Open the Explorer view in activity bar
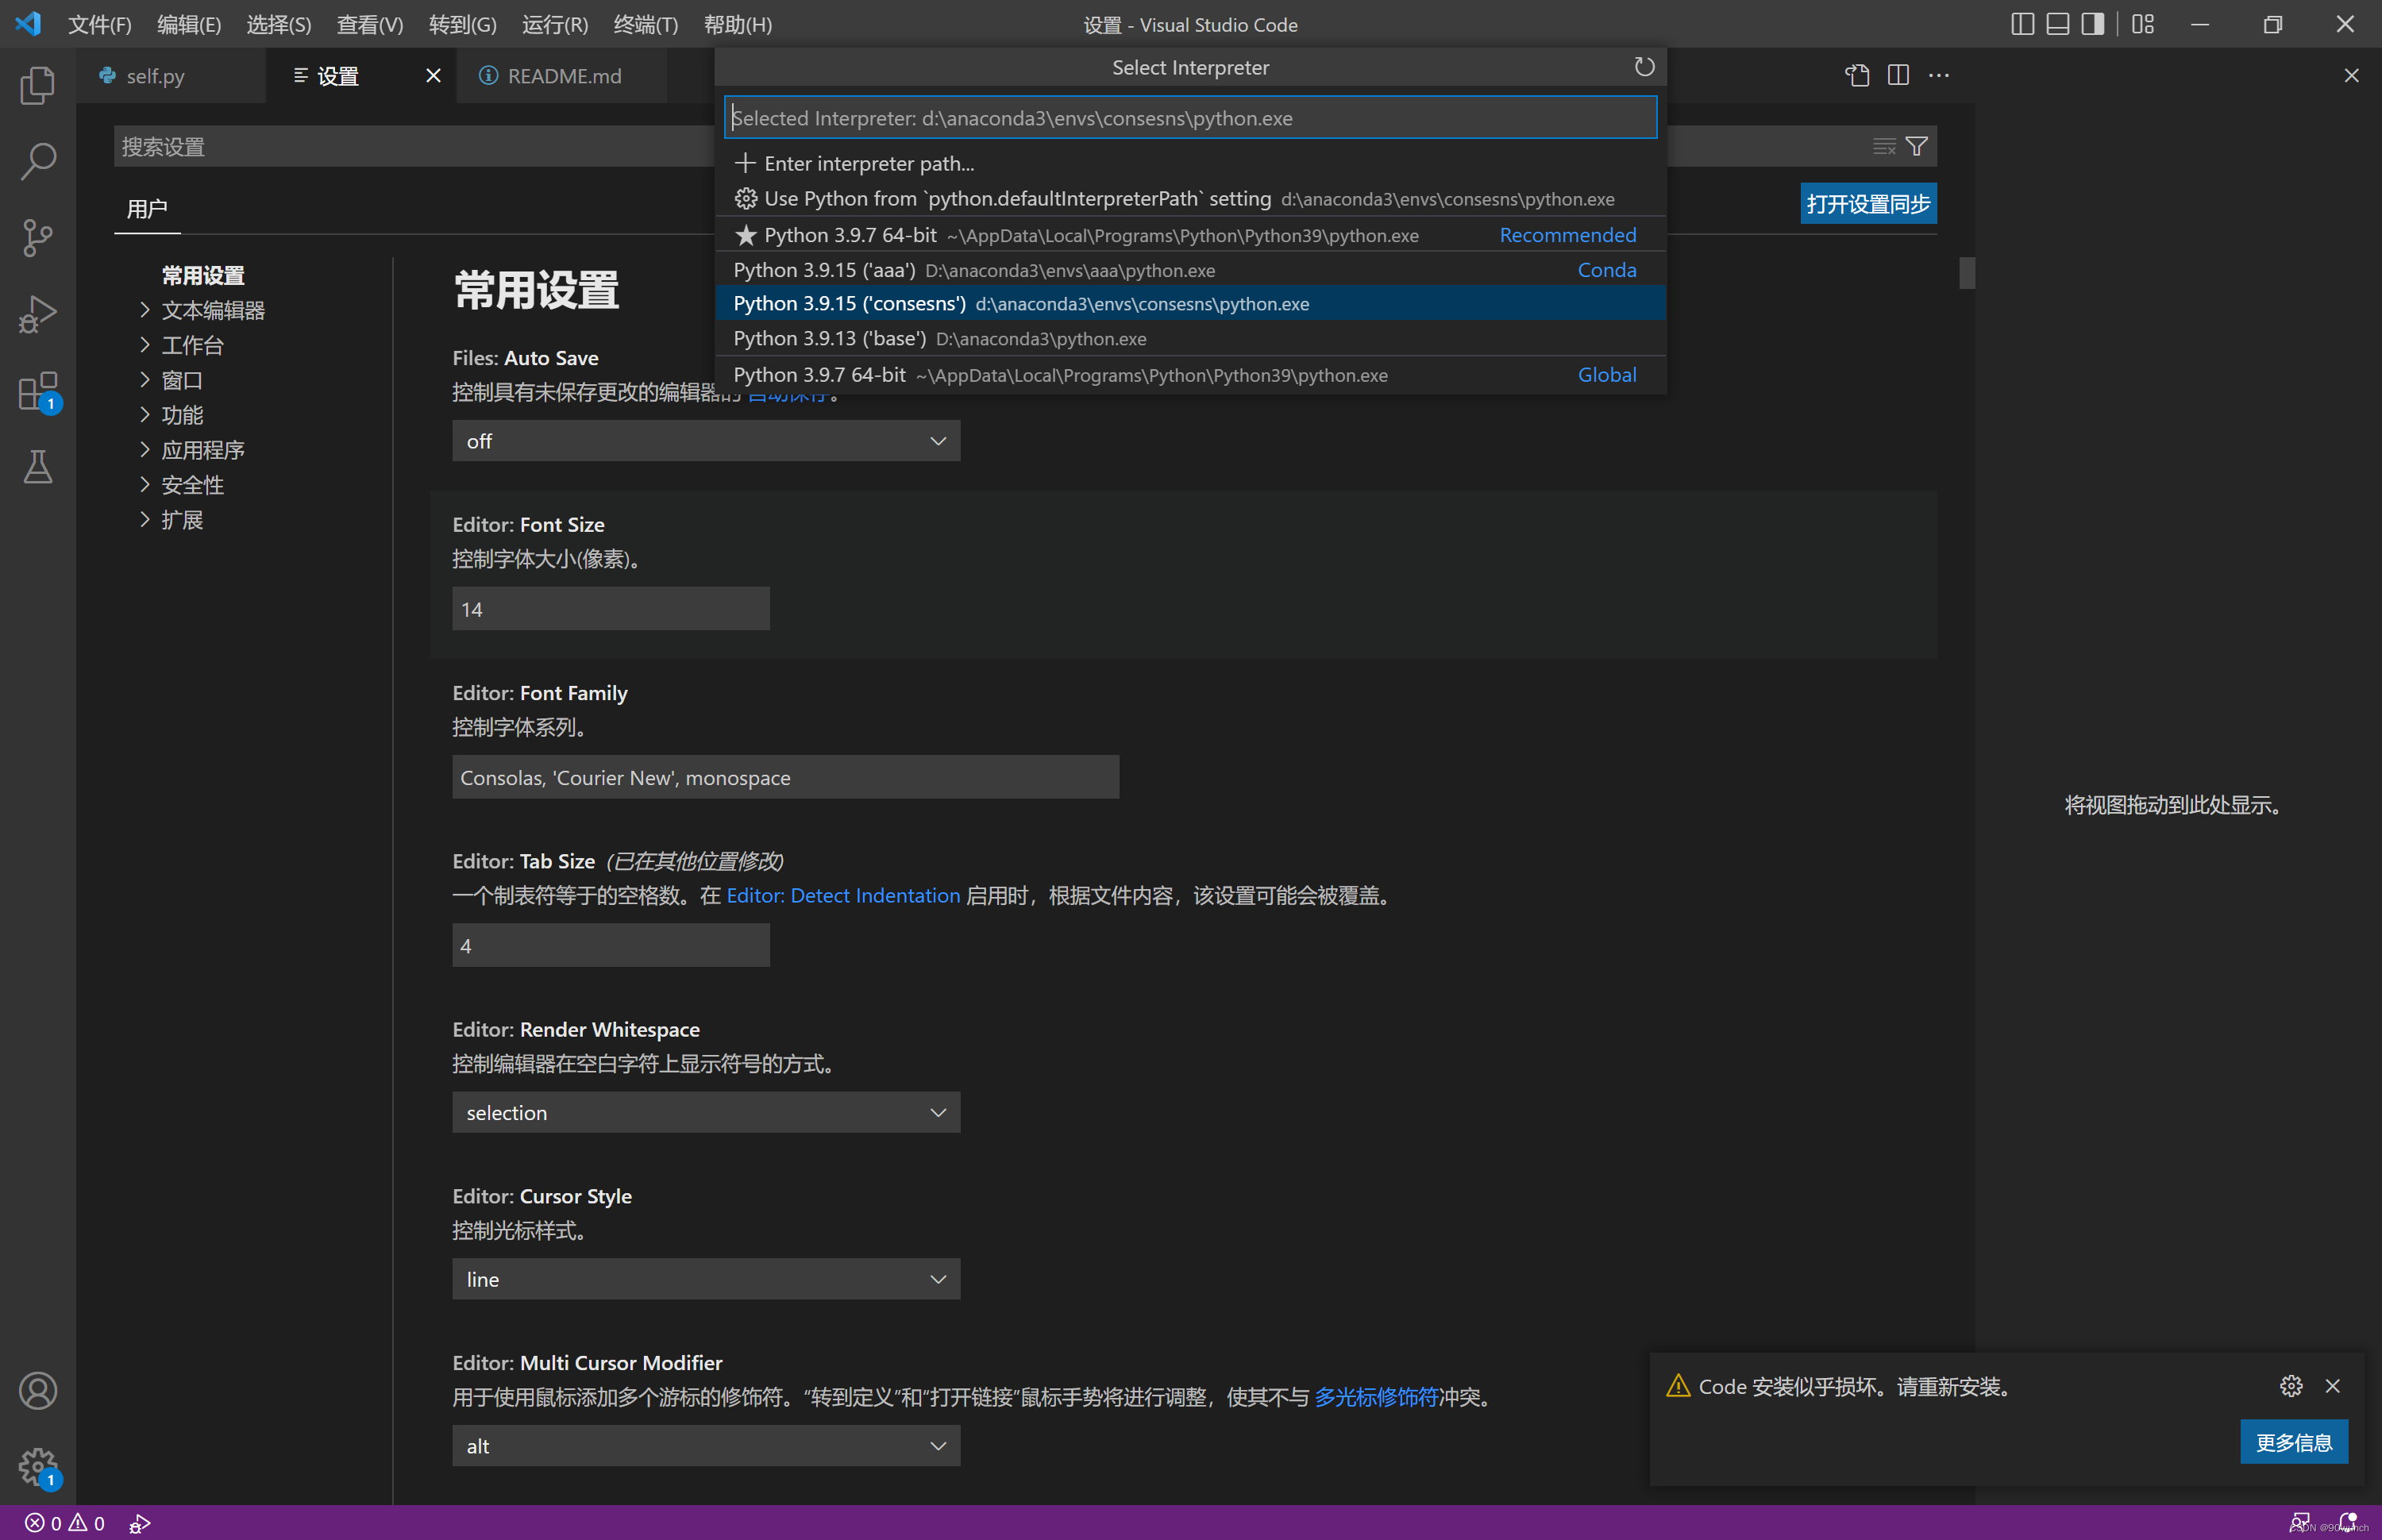 point(37,85)
